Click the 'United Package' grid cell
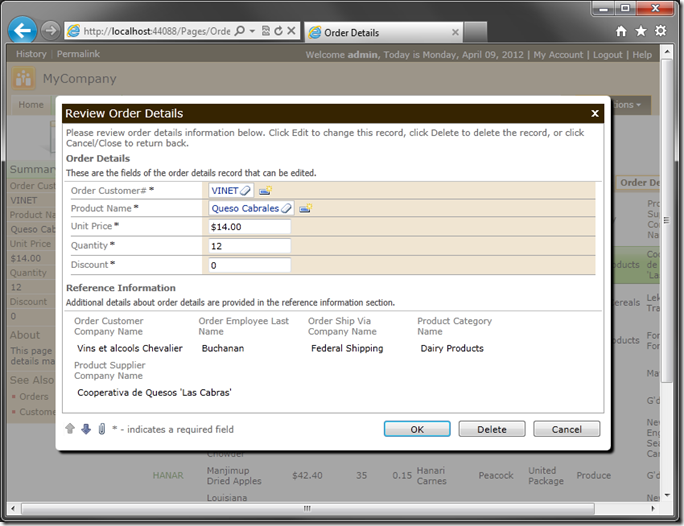The height and width of the screenshot is (526, 684). pyautogui.click(x=546, y=475)
